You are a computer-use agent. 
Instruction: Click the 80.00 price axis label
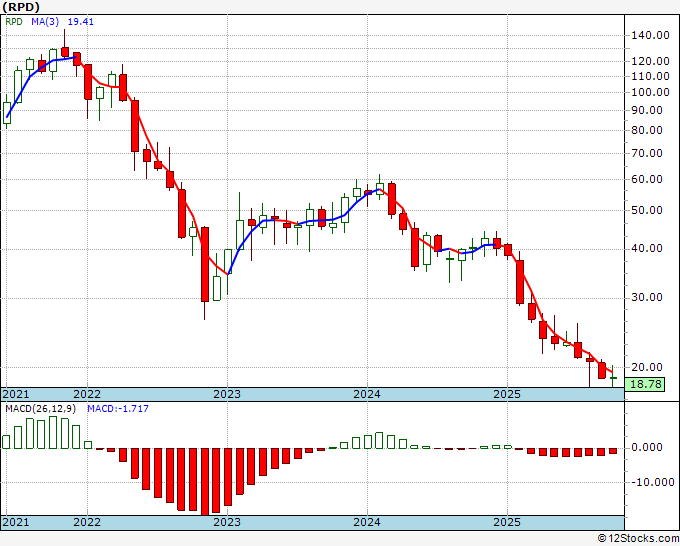pyautogui.click(x=647, y=130)
